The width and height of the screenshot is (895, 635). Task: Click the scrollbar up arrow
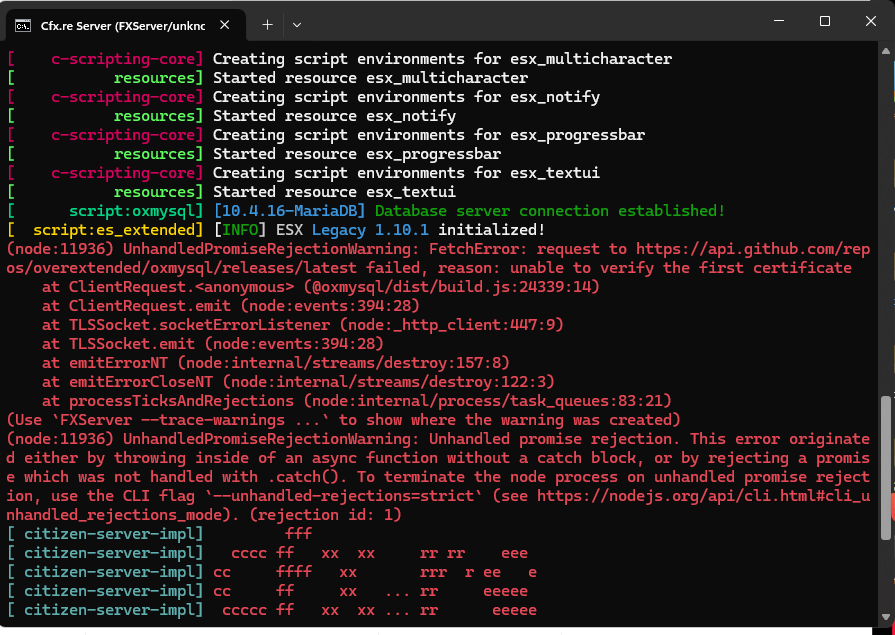pos(886,51)
